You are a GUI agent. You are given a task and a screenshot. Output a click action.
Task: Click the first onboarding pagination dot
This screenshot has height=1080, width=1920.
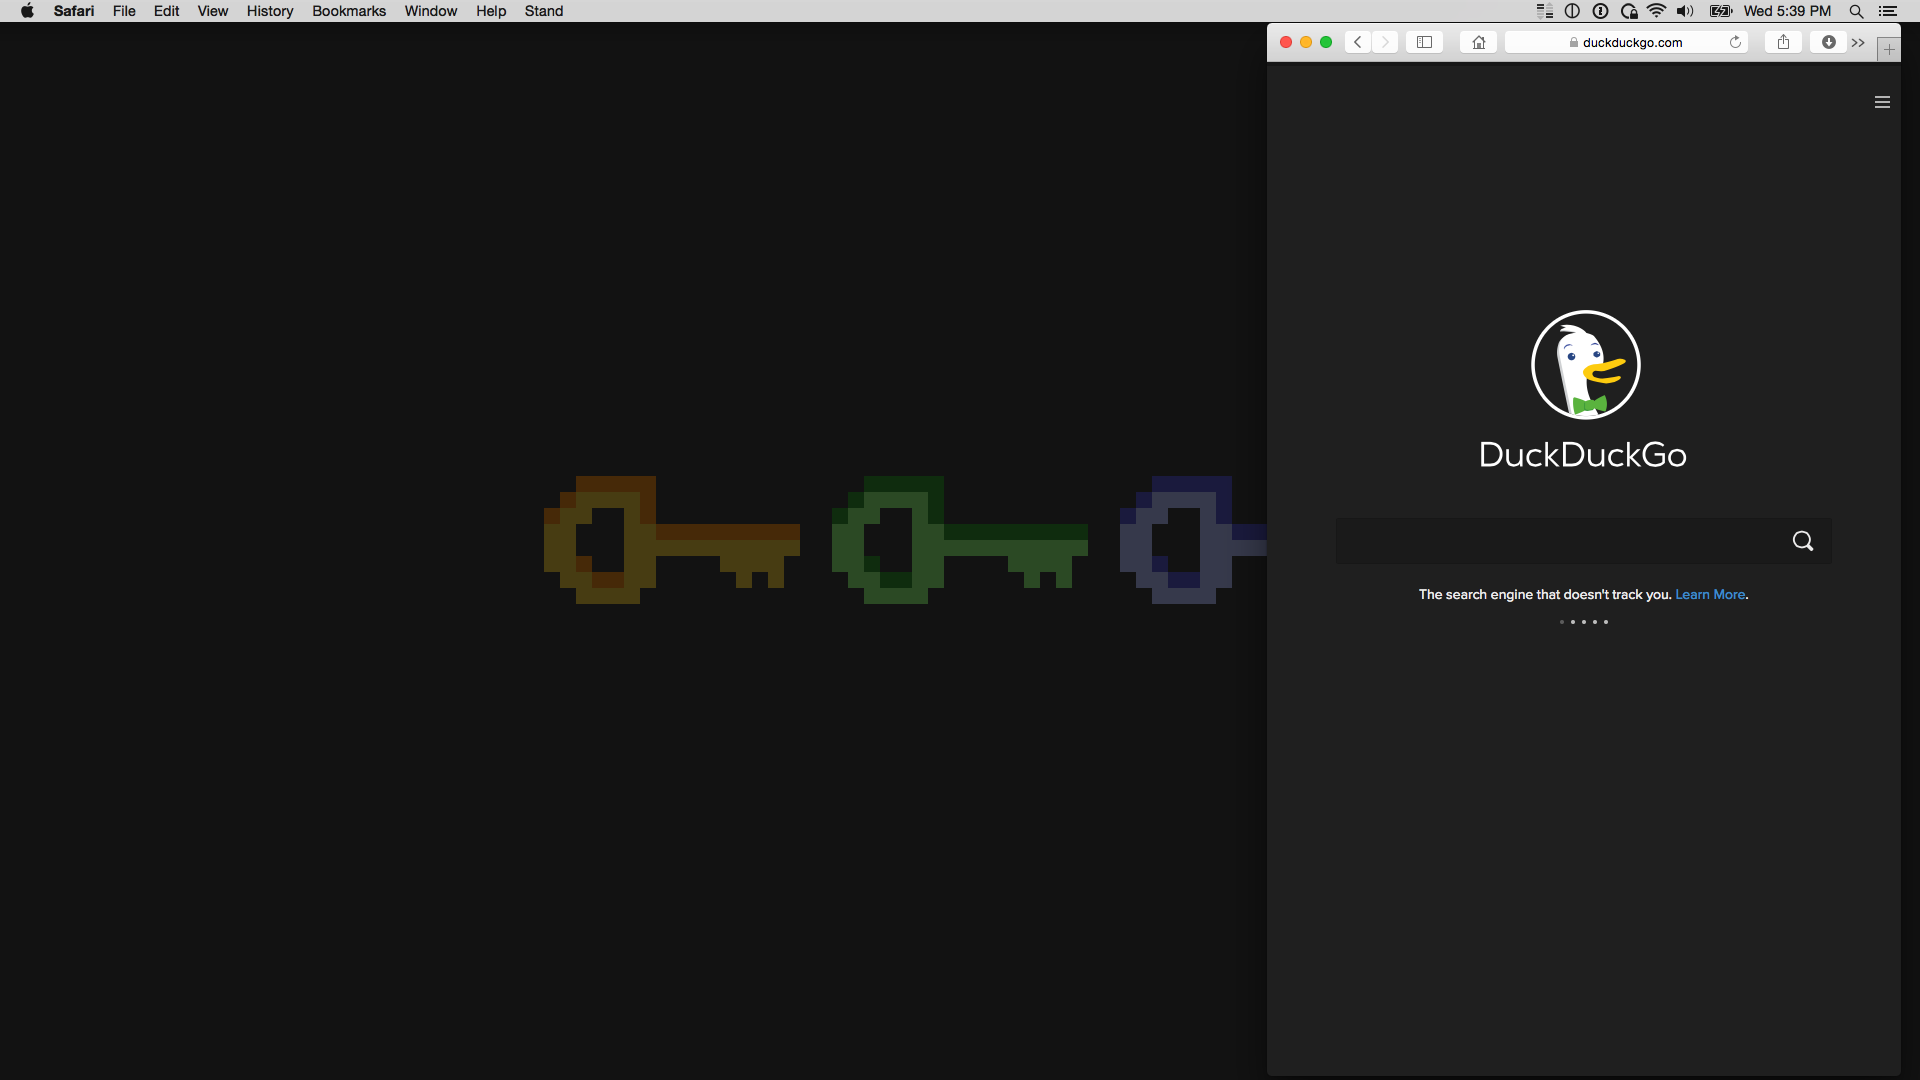point(1561,622)
